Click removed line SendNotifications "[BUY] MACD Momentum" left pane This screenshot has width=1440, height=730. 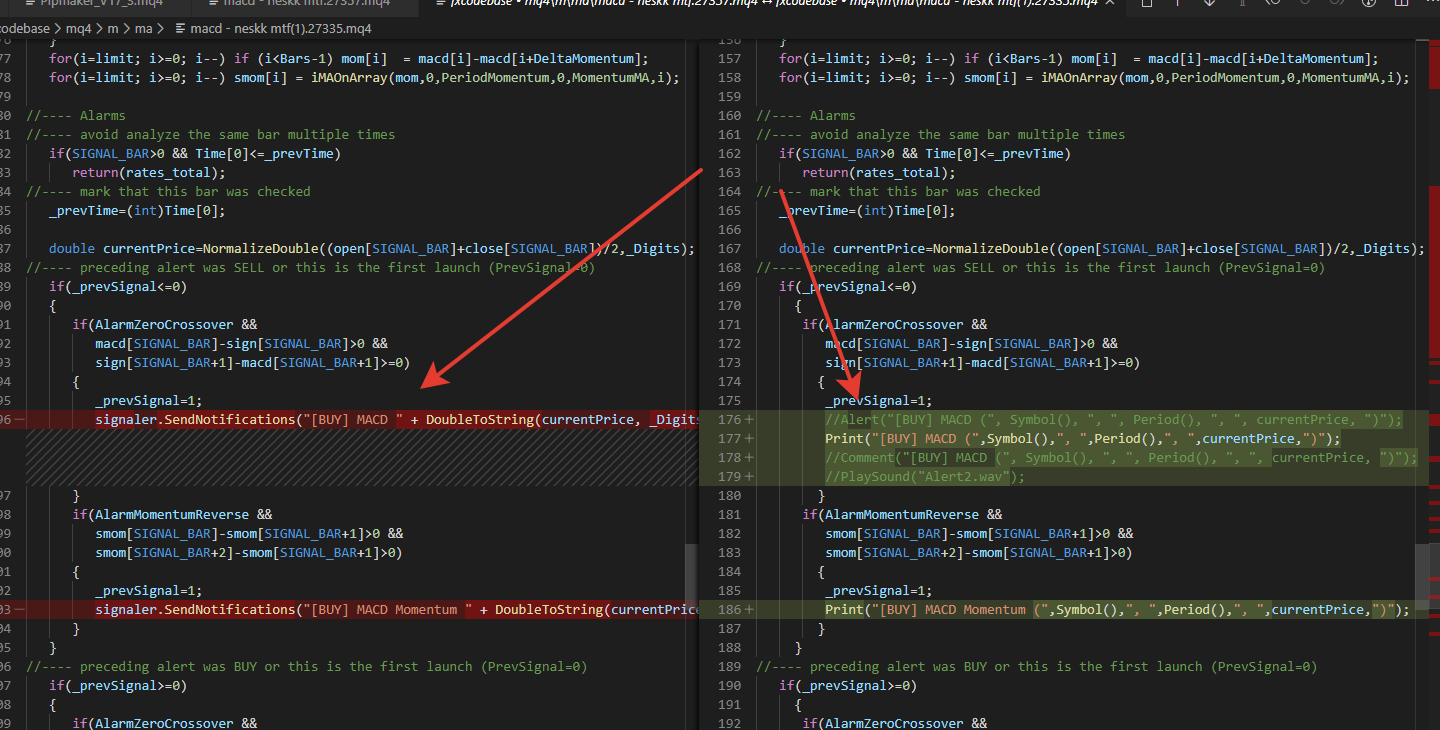(x=397, y=610)
